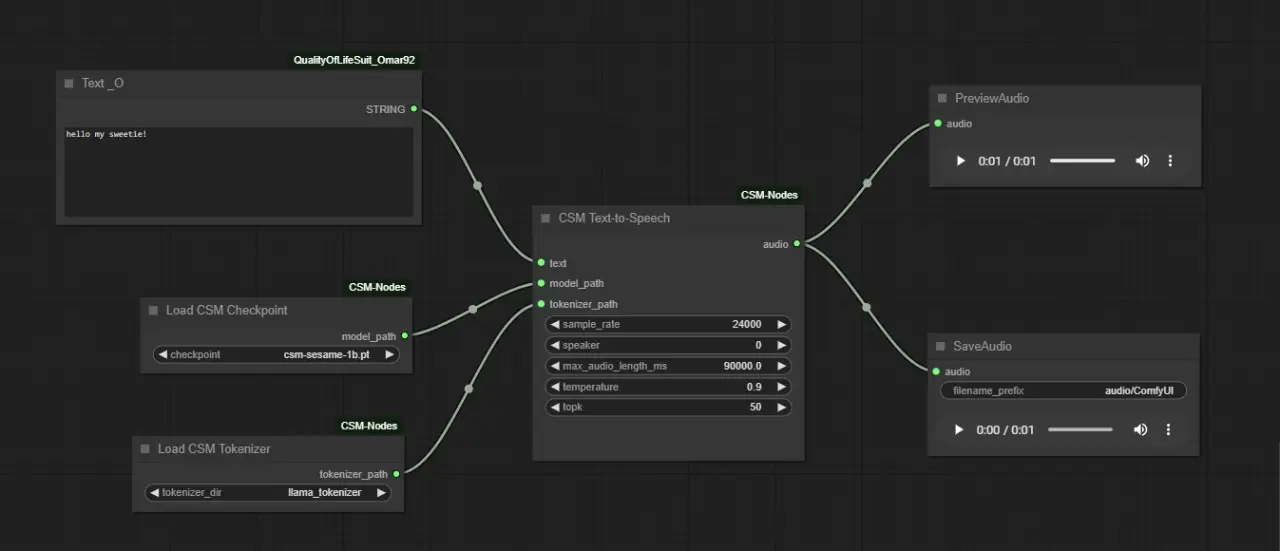
Task: Click the speaker value 0
Action: click(759, 346)
